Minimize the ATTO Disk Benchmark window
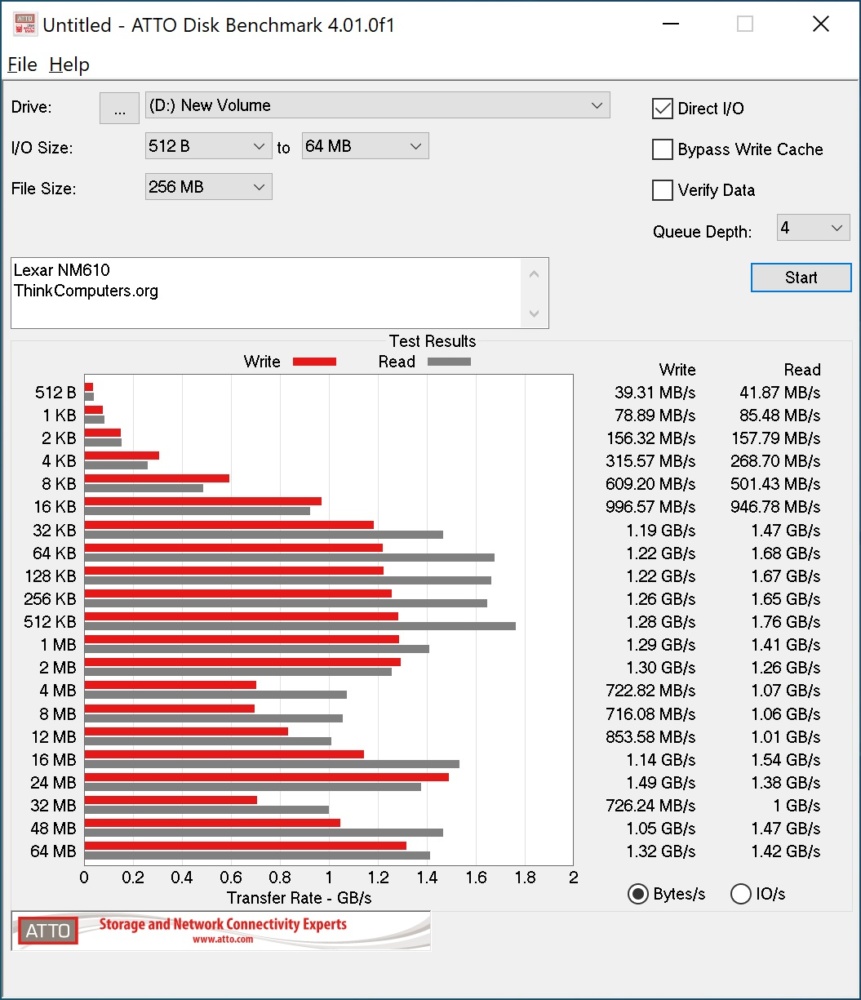Image resolution: width=861 pixels, height=1000 pixels. (x=670, y=24)
